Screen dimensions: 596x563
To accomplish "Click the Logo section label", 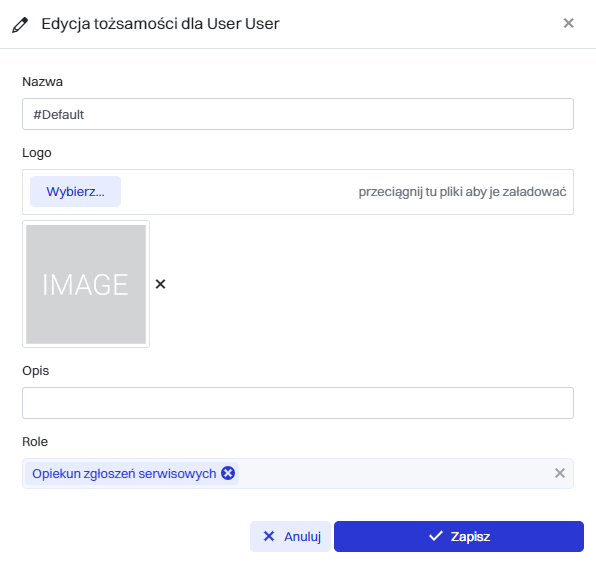I will tap(37, 153).
